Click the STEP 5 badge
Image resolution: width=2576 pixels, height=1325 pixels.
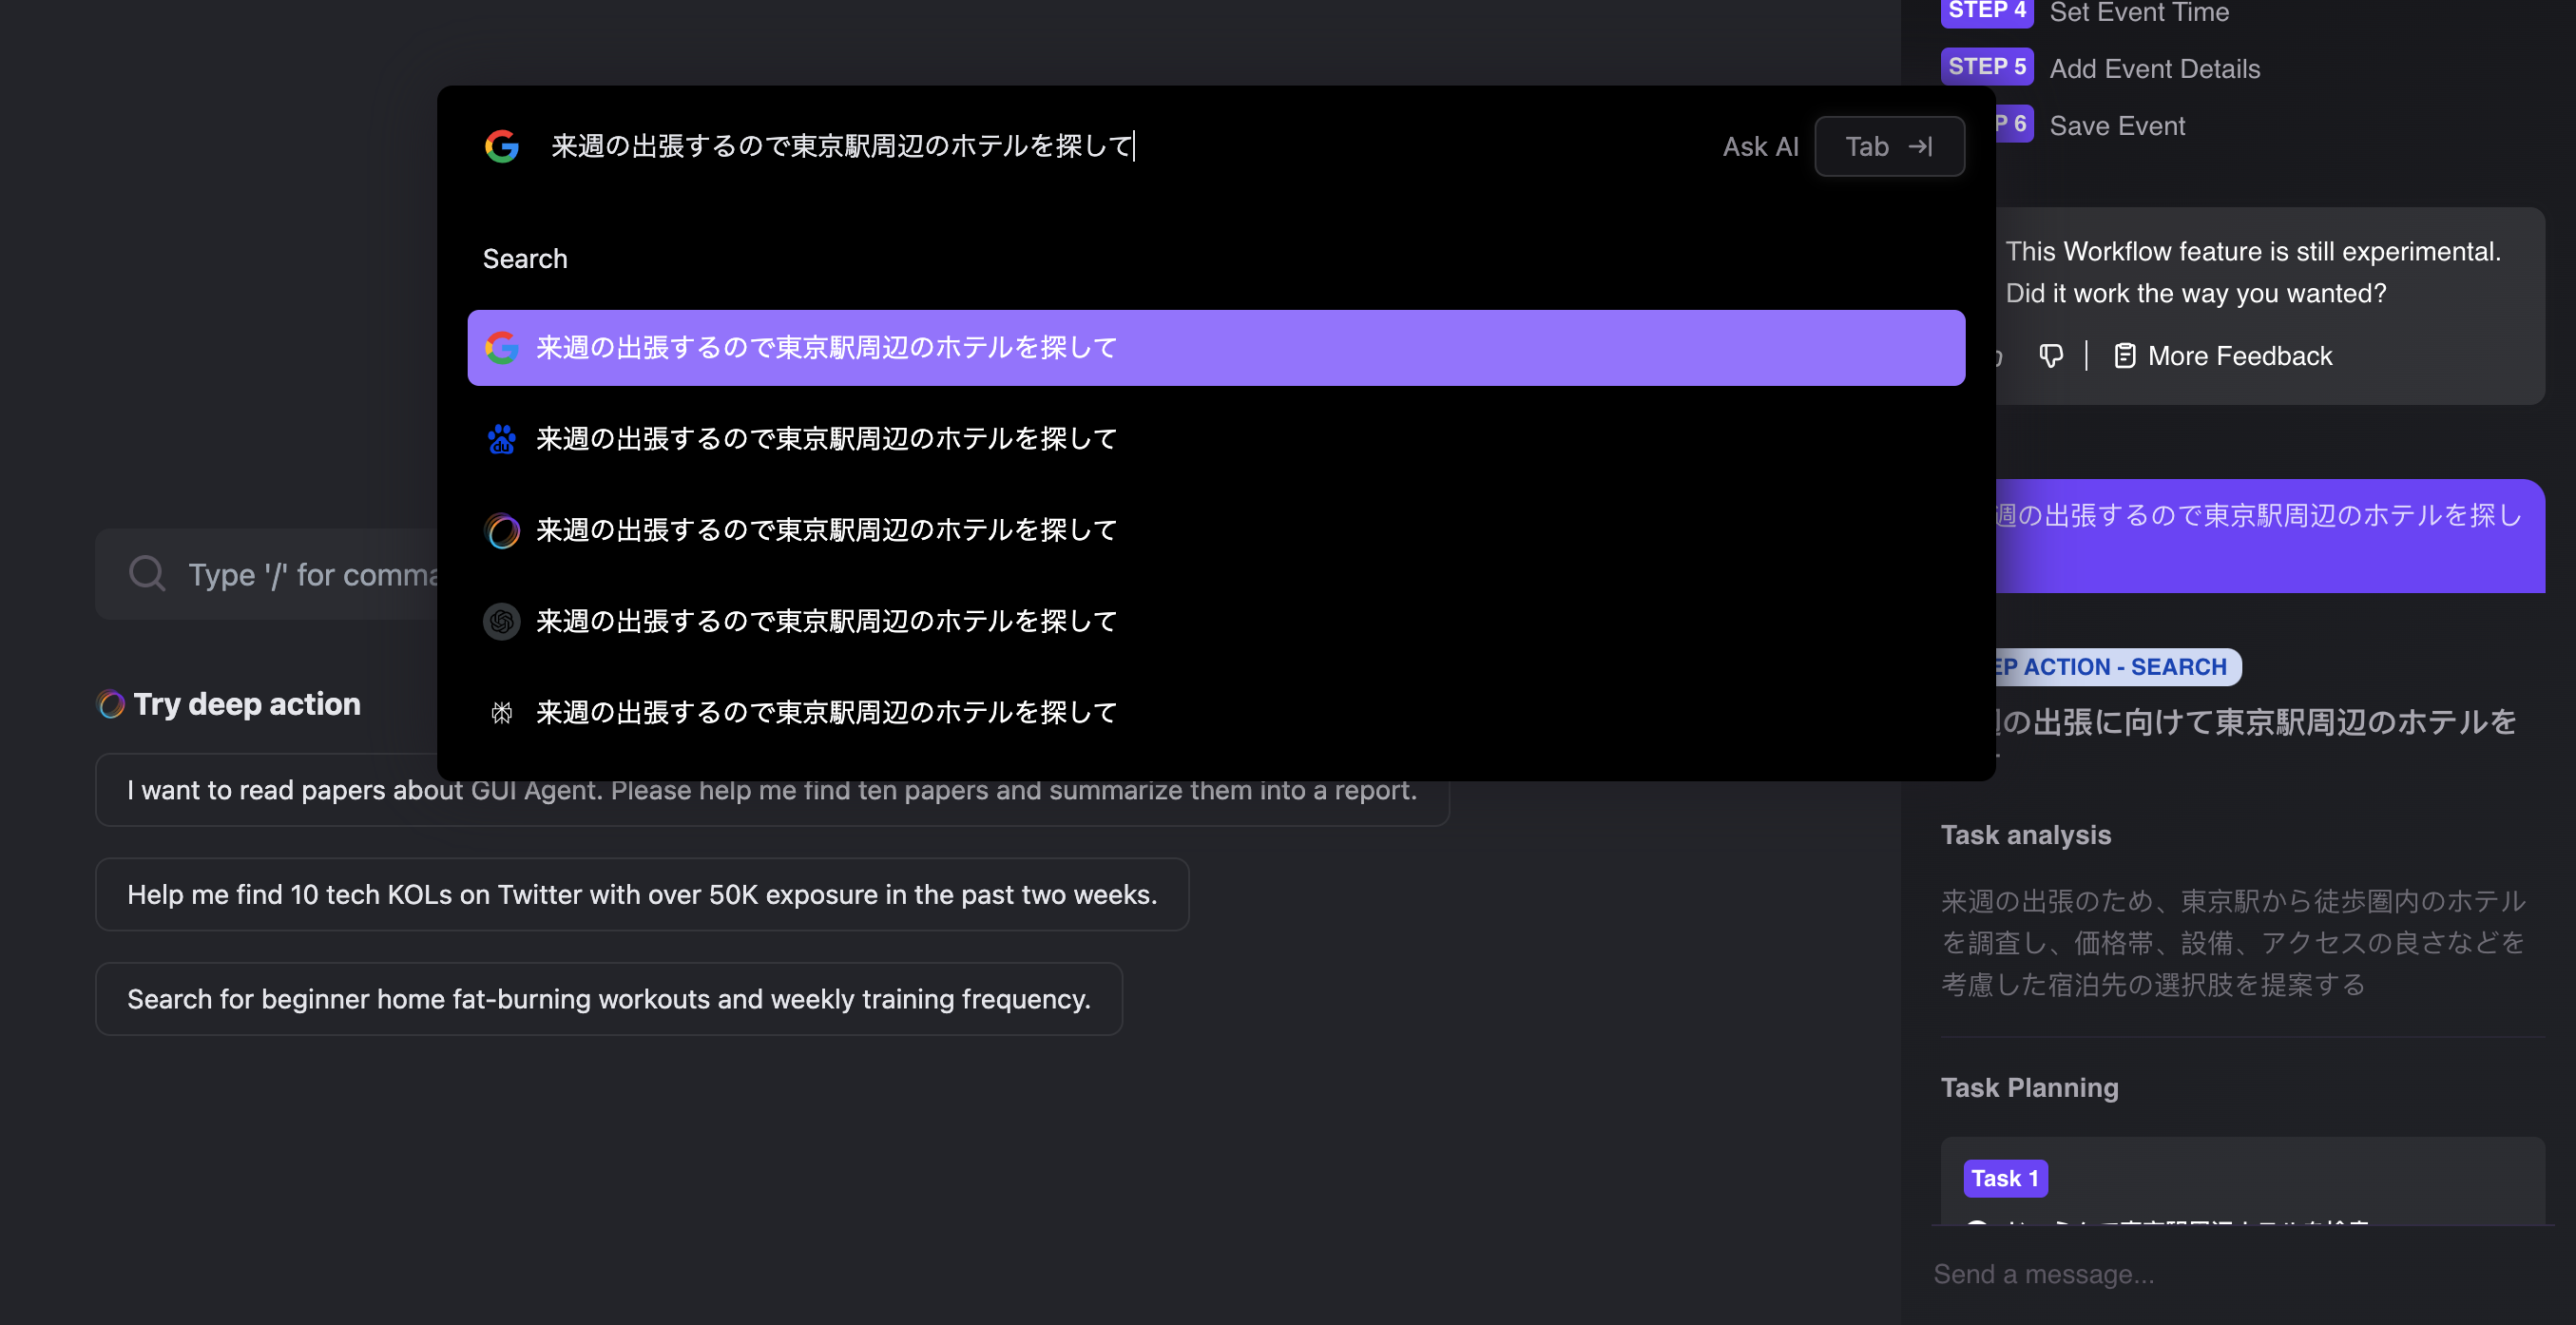[x=1986, y=67]
